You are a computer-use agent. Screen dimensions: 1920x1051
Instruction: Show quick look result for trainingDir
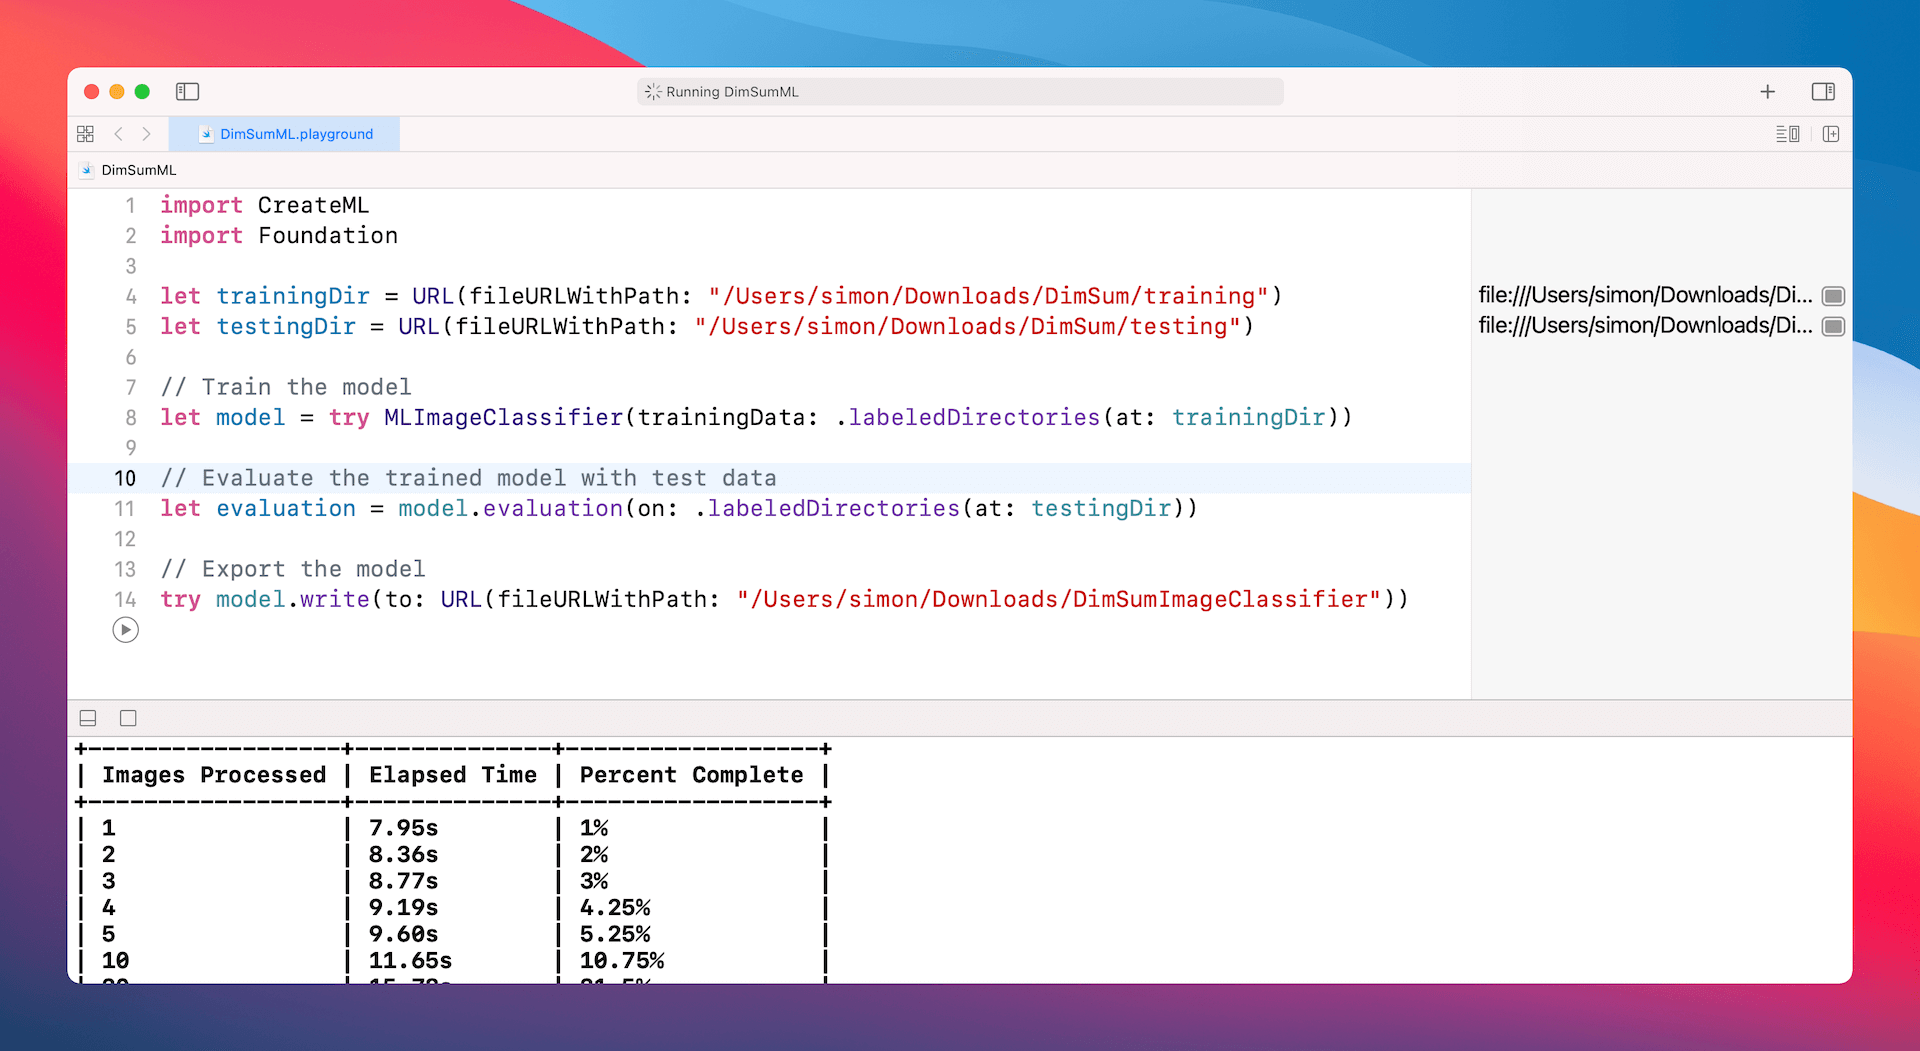(1833, 296)
